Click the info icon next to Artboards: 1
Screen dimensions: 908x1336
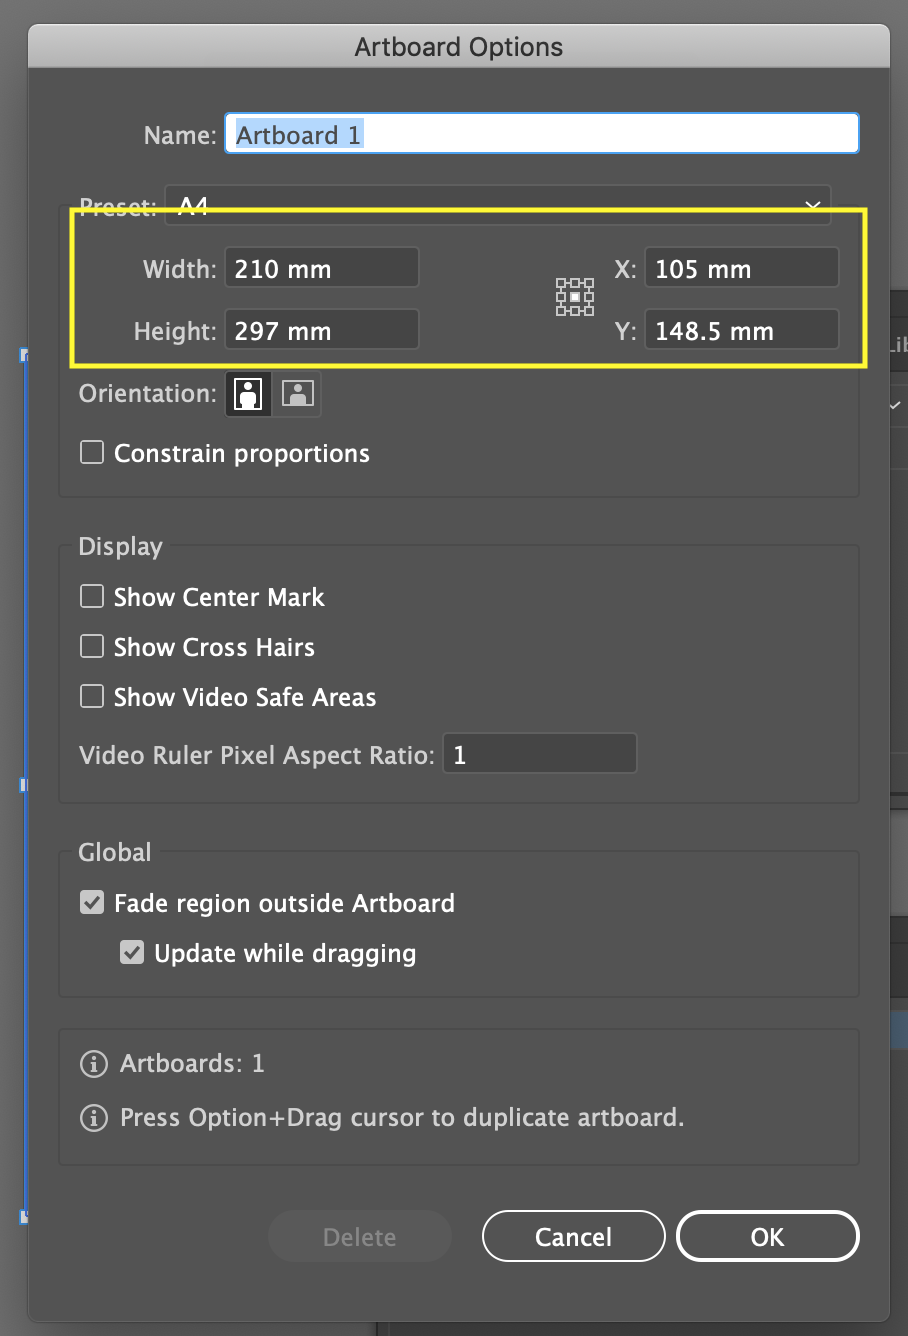[x=93, y=1064]
